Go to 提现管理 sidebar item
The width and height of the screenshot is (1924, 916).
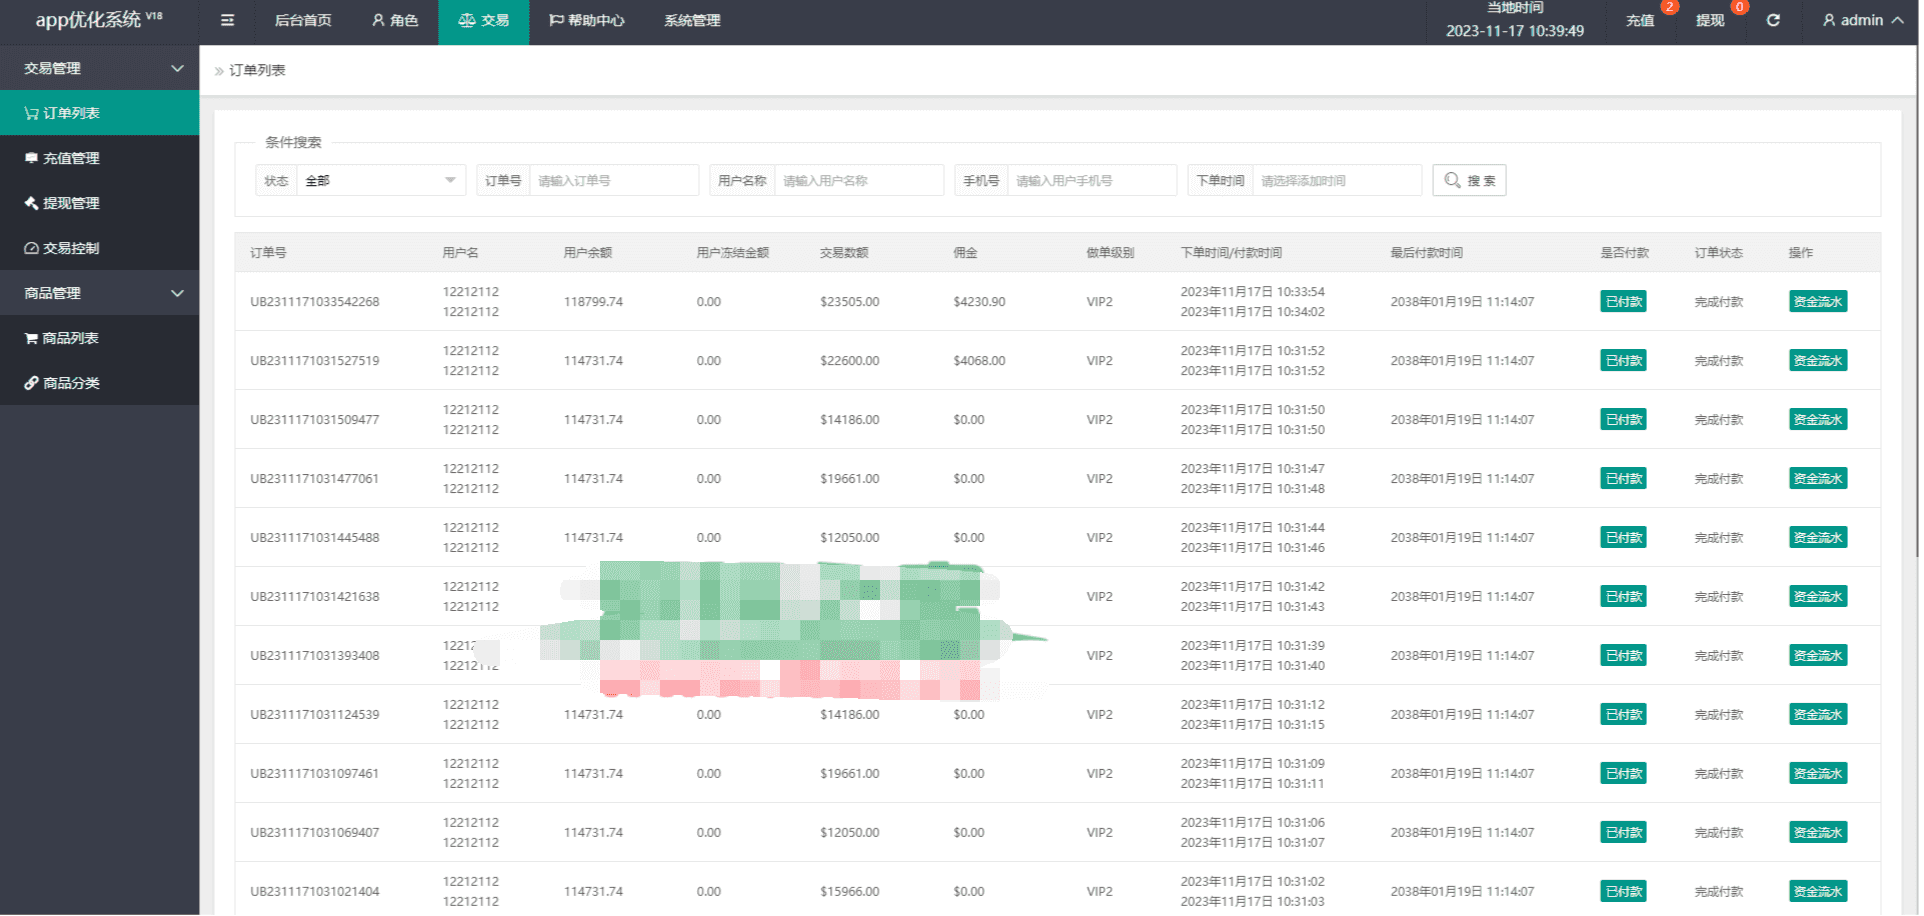pos(71,203)
